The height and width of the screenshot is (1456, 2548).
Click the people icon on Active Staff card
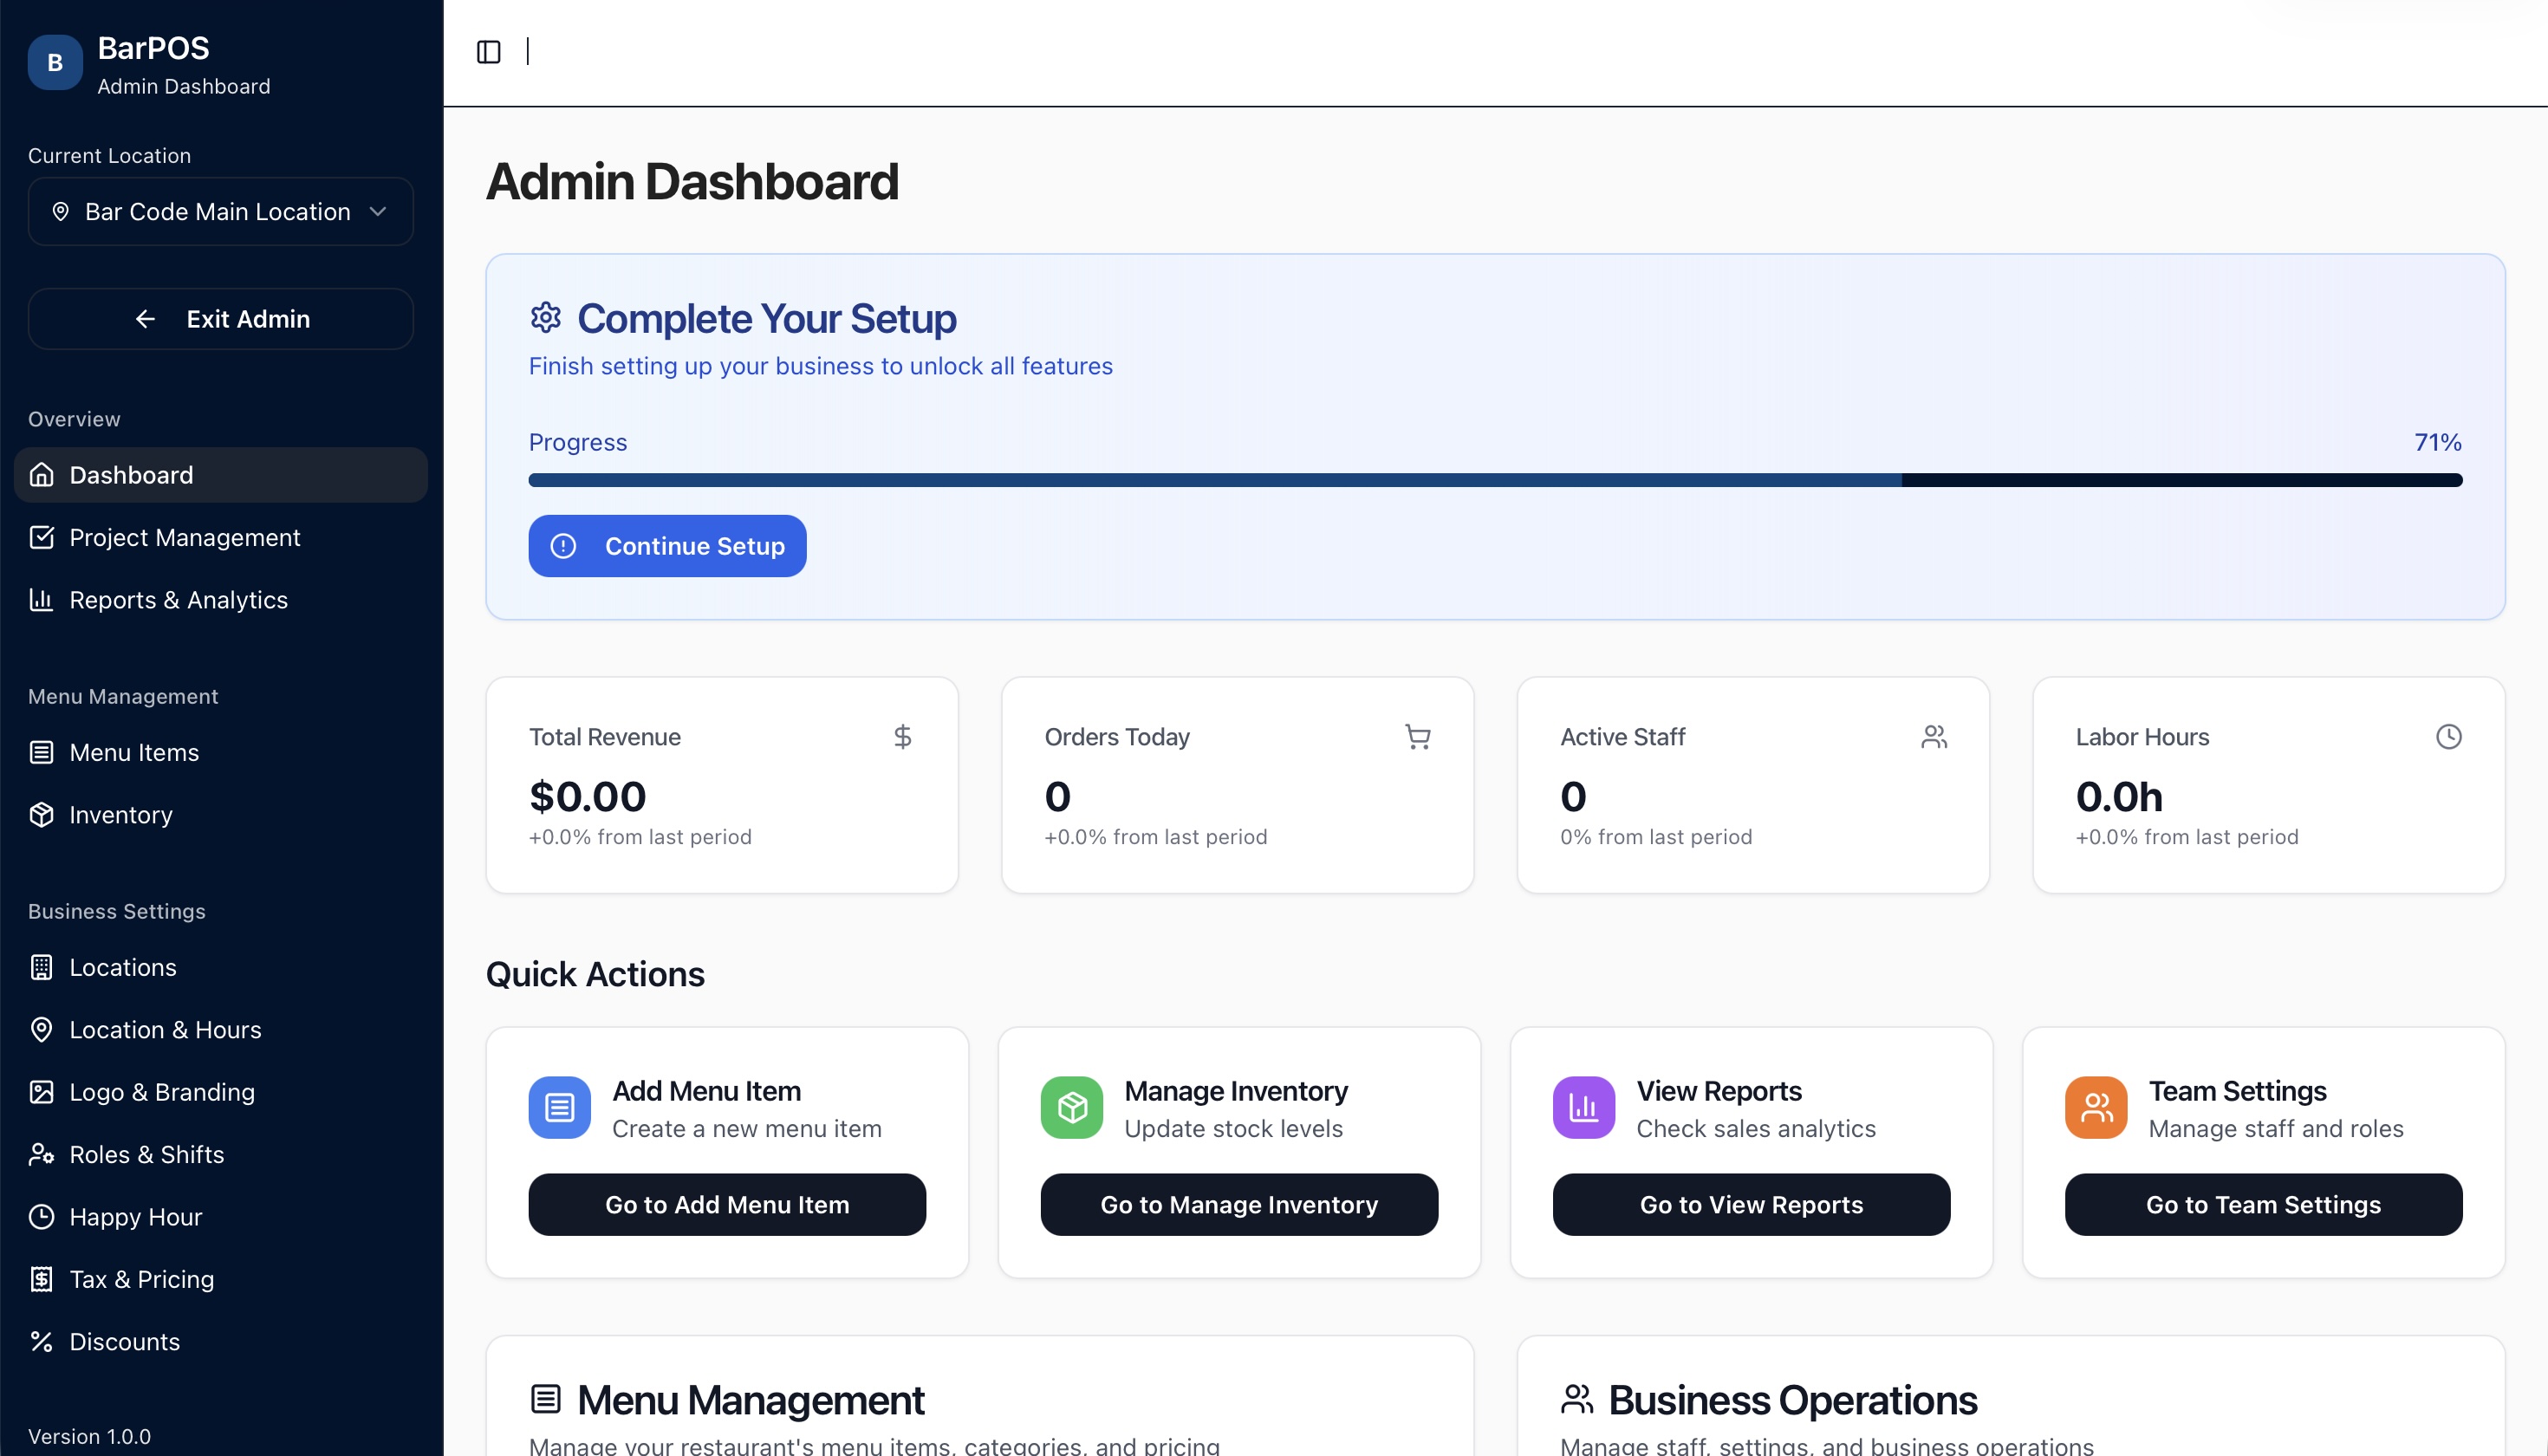coord(1934,737)
